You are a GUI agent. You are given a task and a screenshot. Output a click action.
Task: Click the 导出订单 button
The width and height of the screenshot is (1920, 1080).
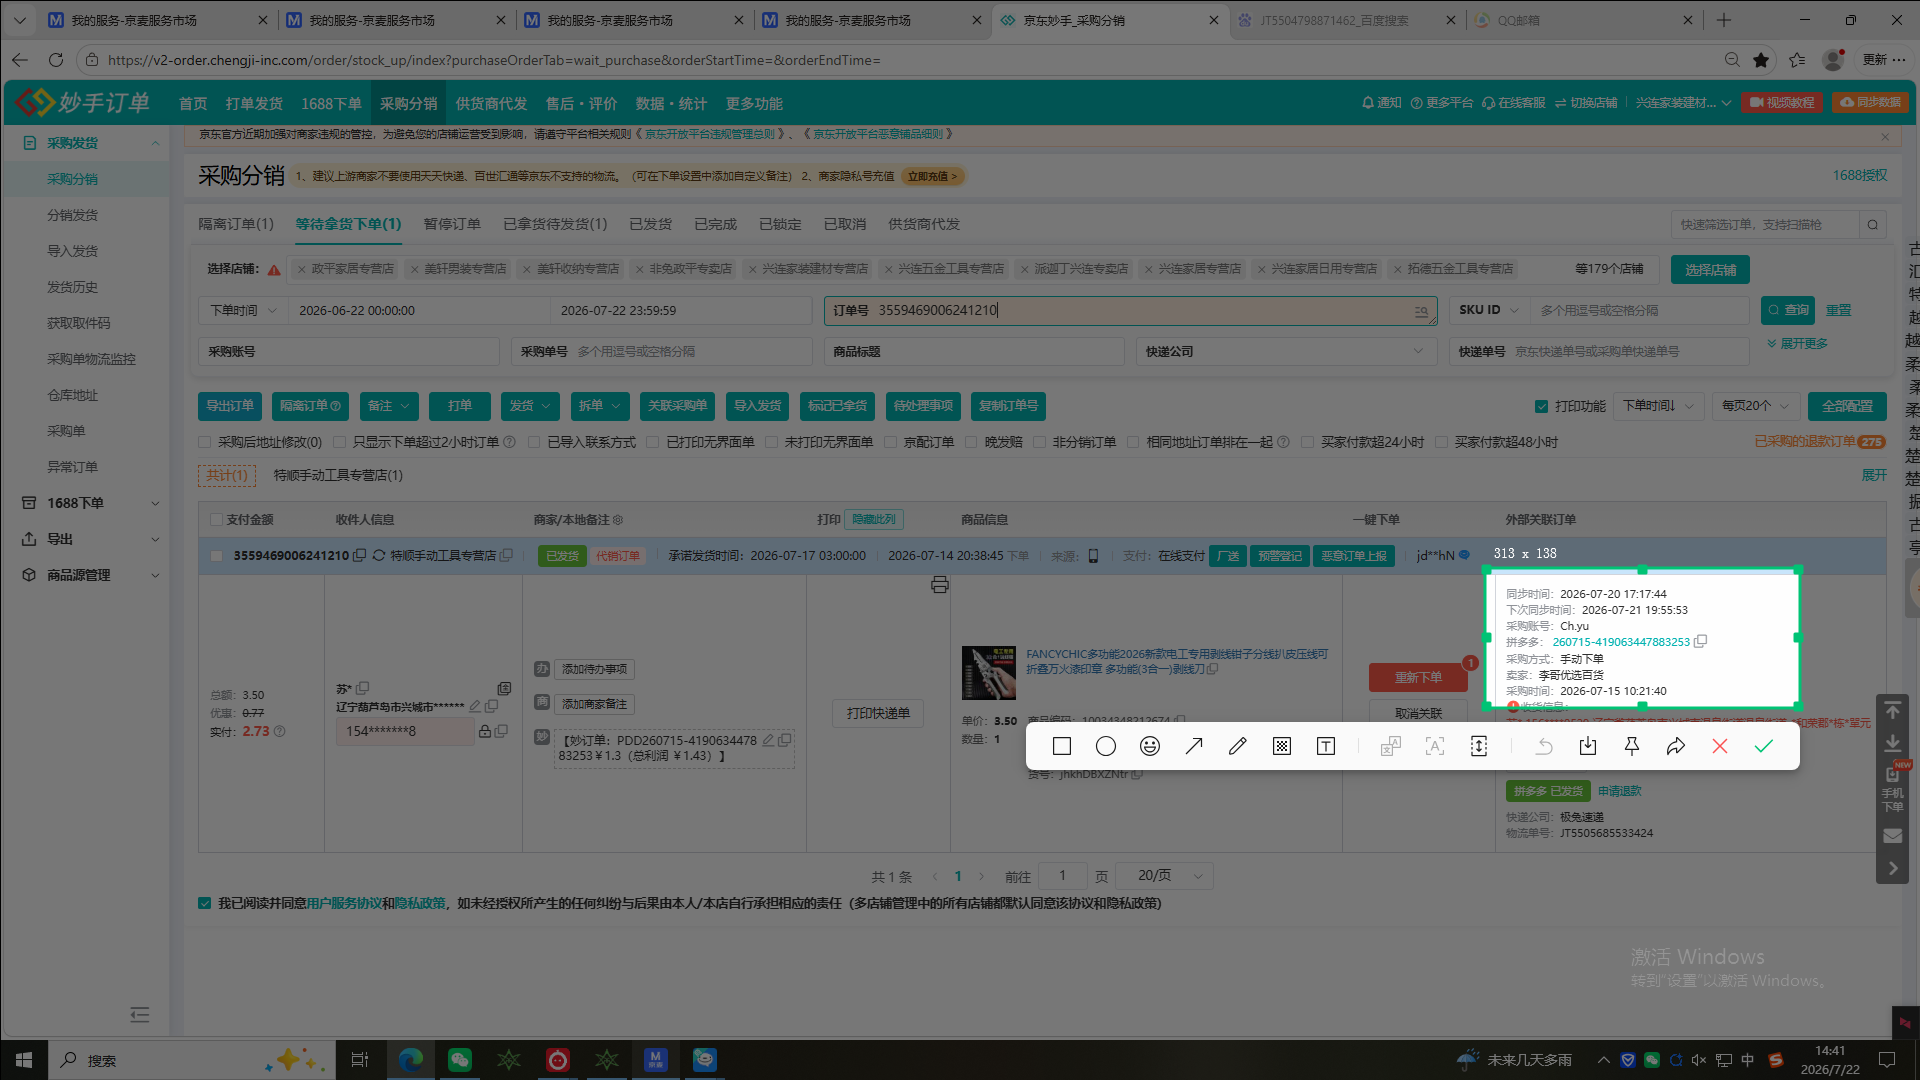(230, 406)
